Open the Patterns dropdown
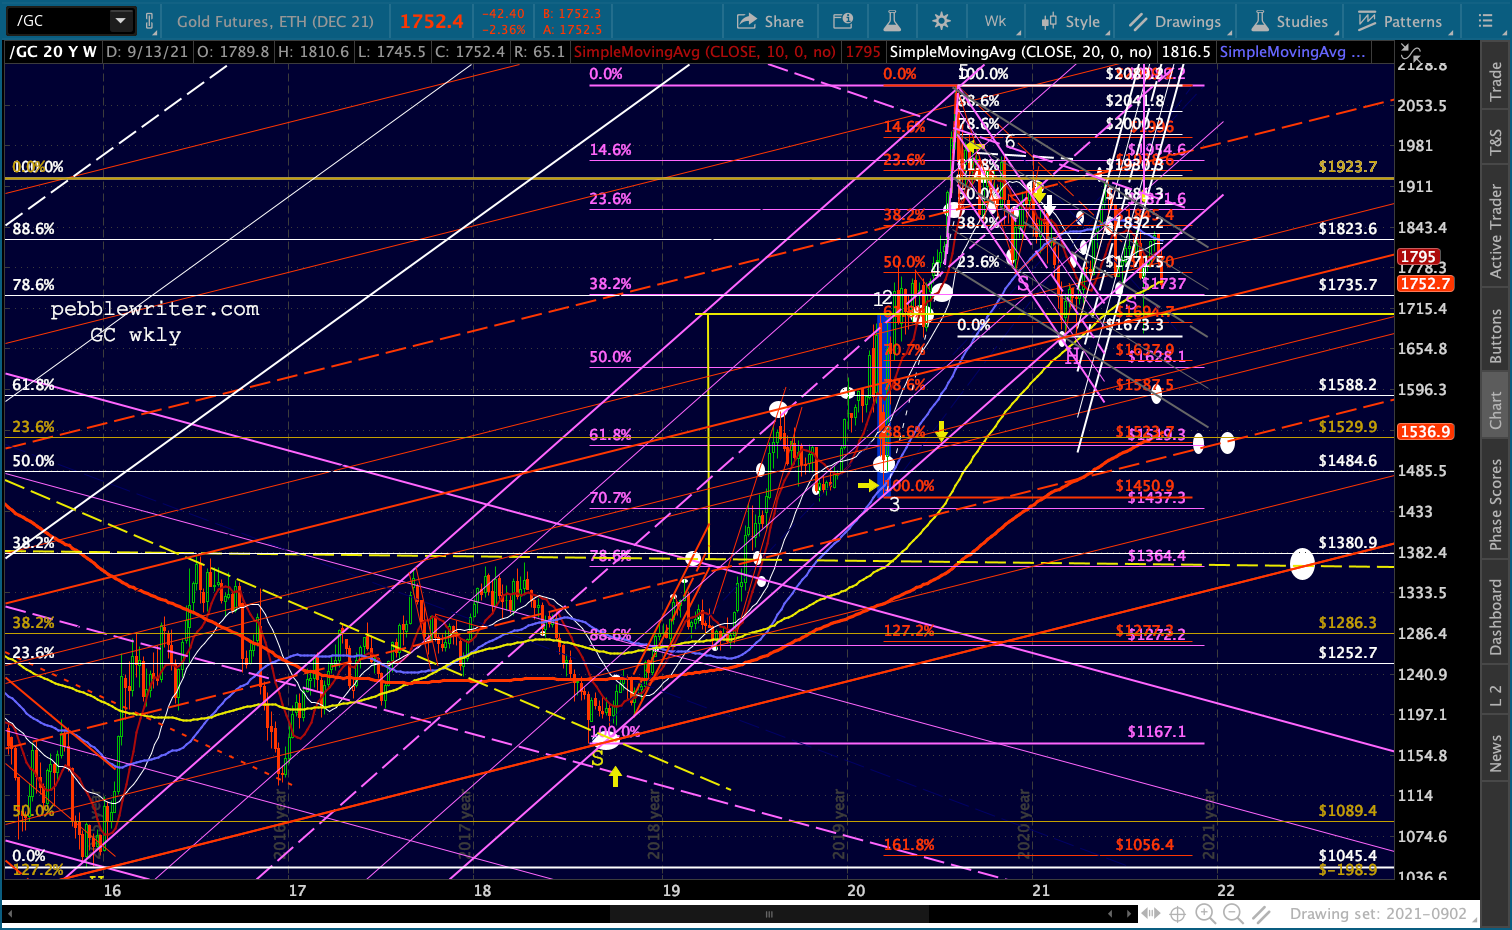The image size is (1512, 930). click(x=1400, y=21)
